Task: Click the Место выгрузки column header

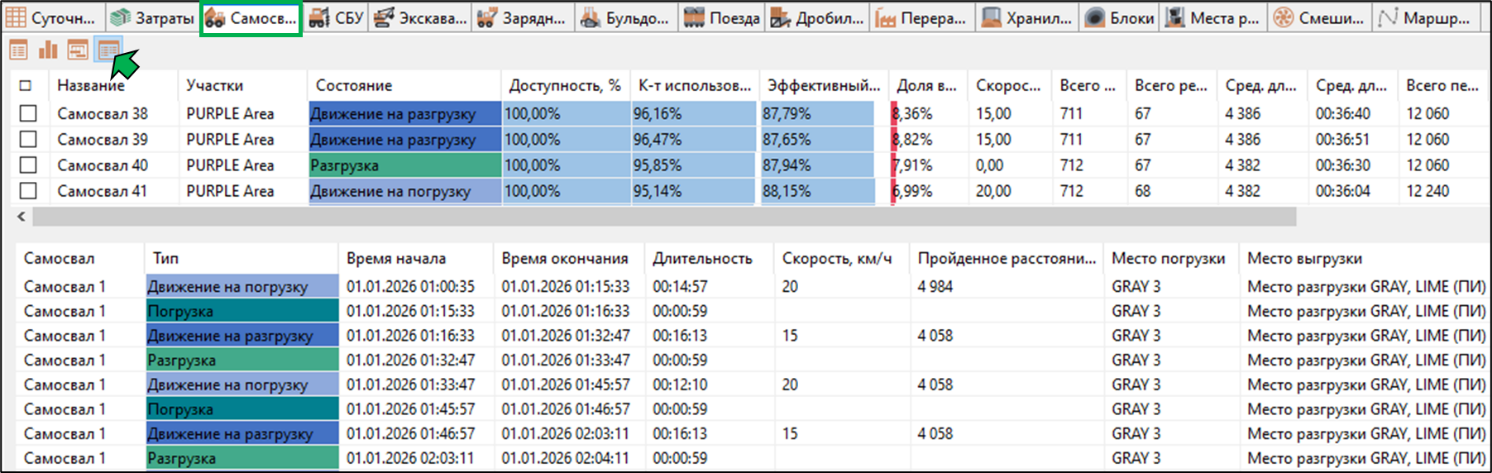Action: (1365, 258)
